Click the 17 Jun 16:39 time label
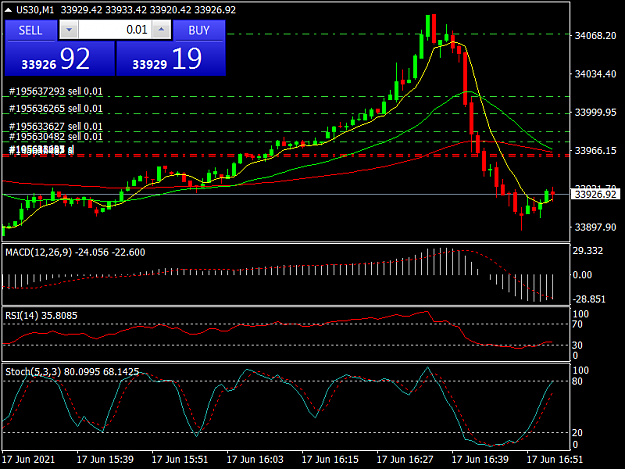Viewport: 625px width, 469px height. pos(480,459)
